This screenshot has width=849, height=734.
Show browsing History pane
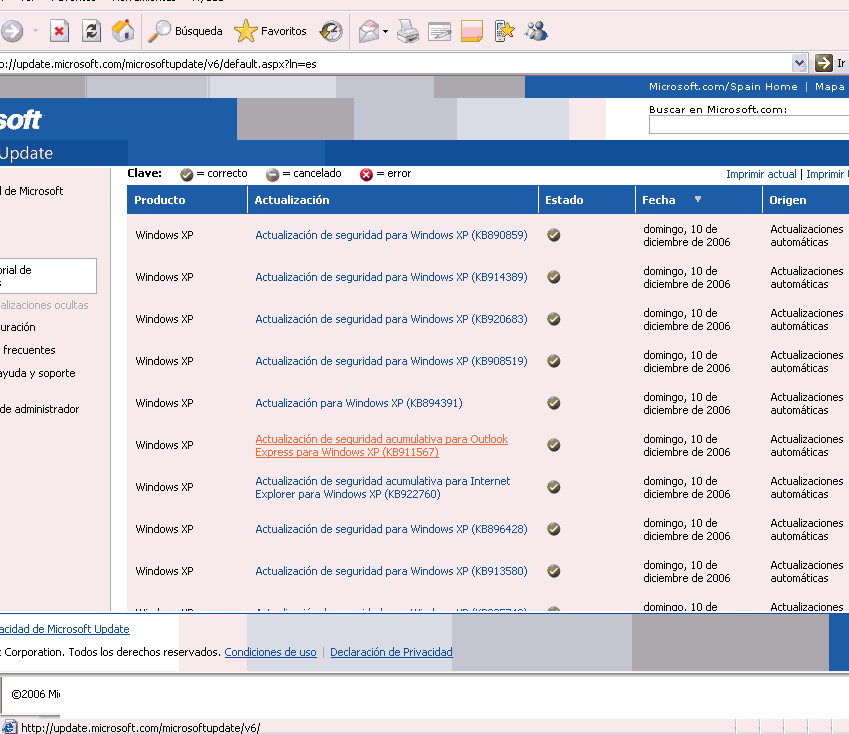pos(331,31)
